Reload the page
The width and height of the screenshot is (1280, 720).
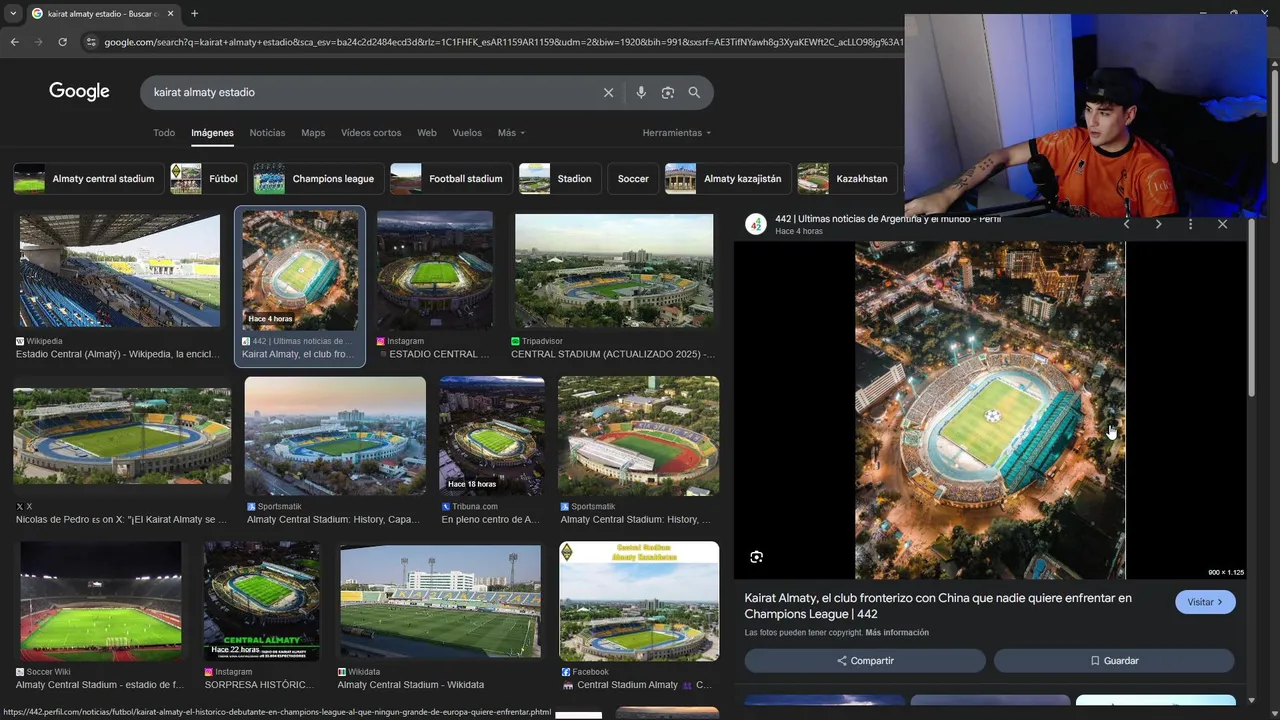(x=62, y=42)
